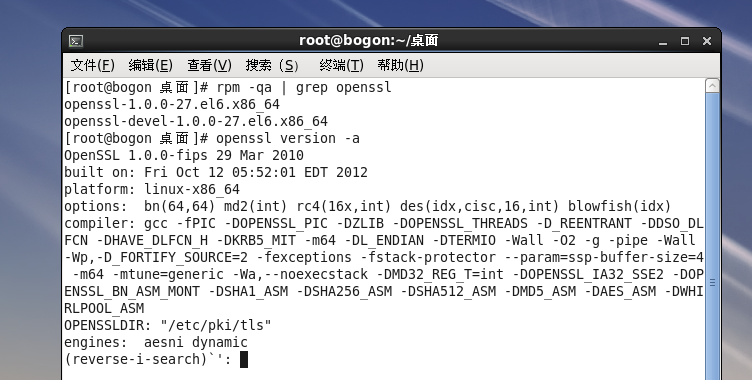Screen dimensions: 752x380
Task: Click the vertical scrollbar thumb grip
Action: pos(712,283)
